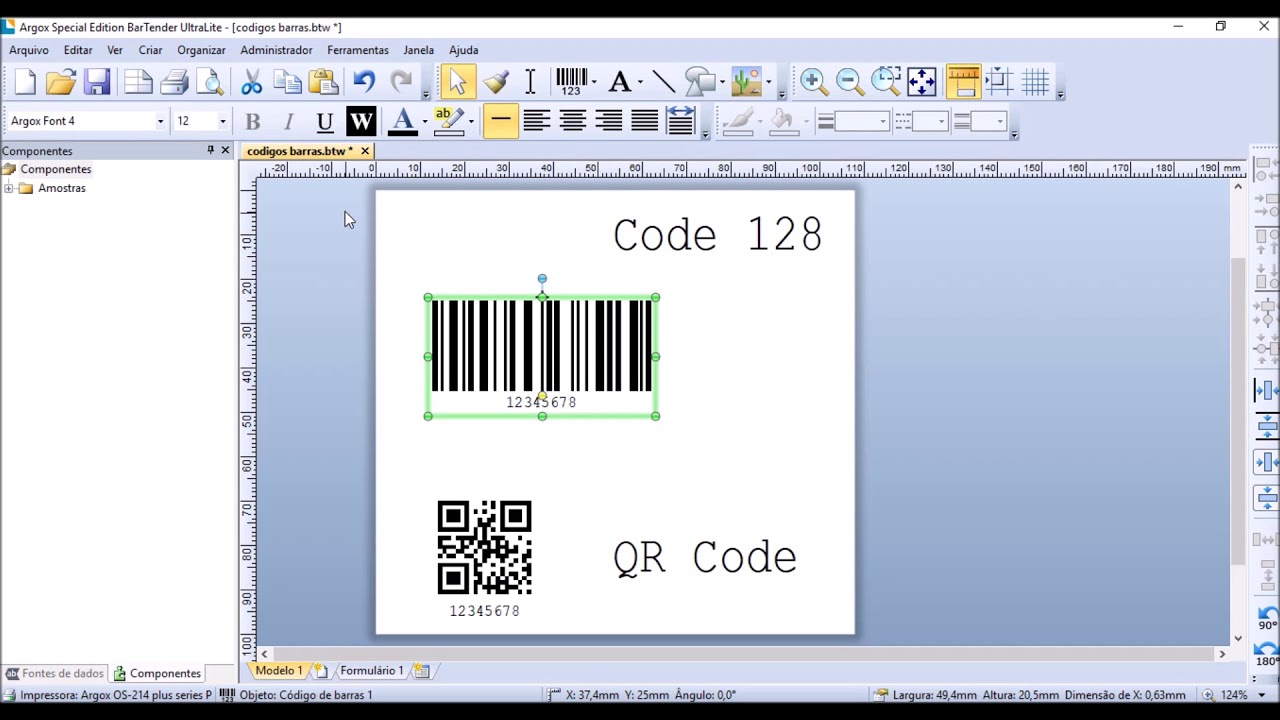Click the save diskette icon
Screen dimensions: 1280x720
point(97,82)
